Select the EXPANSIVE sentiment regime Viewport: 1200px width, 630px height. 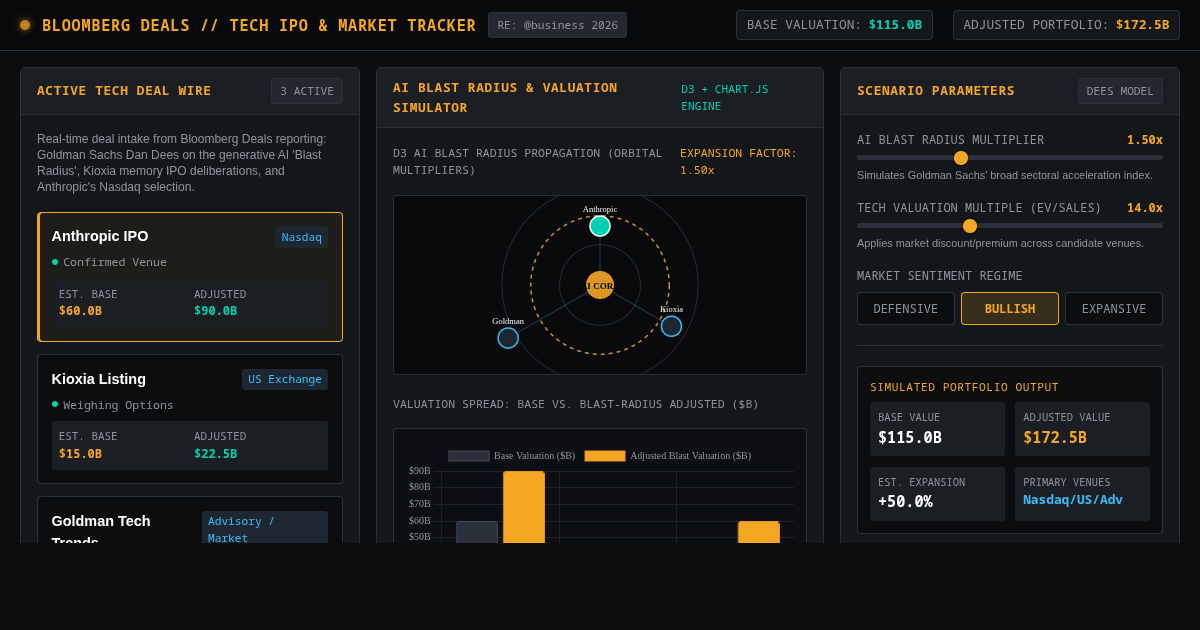click(x=1114, y=308)
